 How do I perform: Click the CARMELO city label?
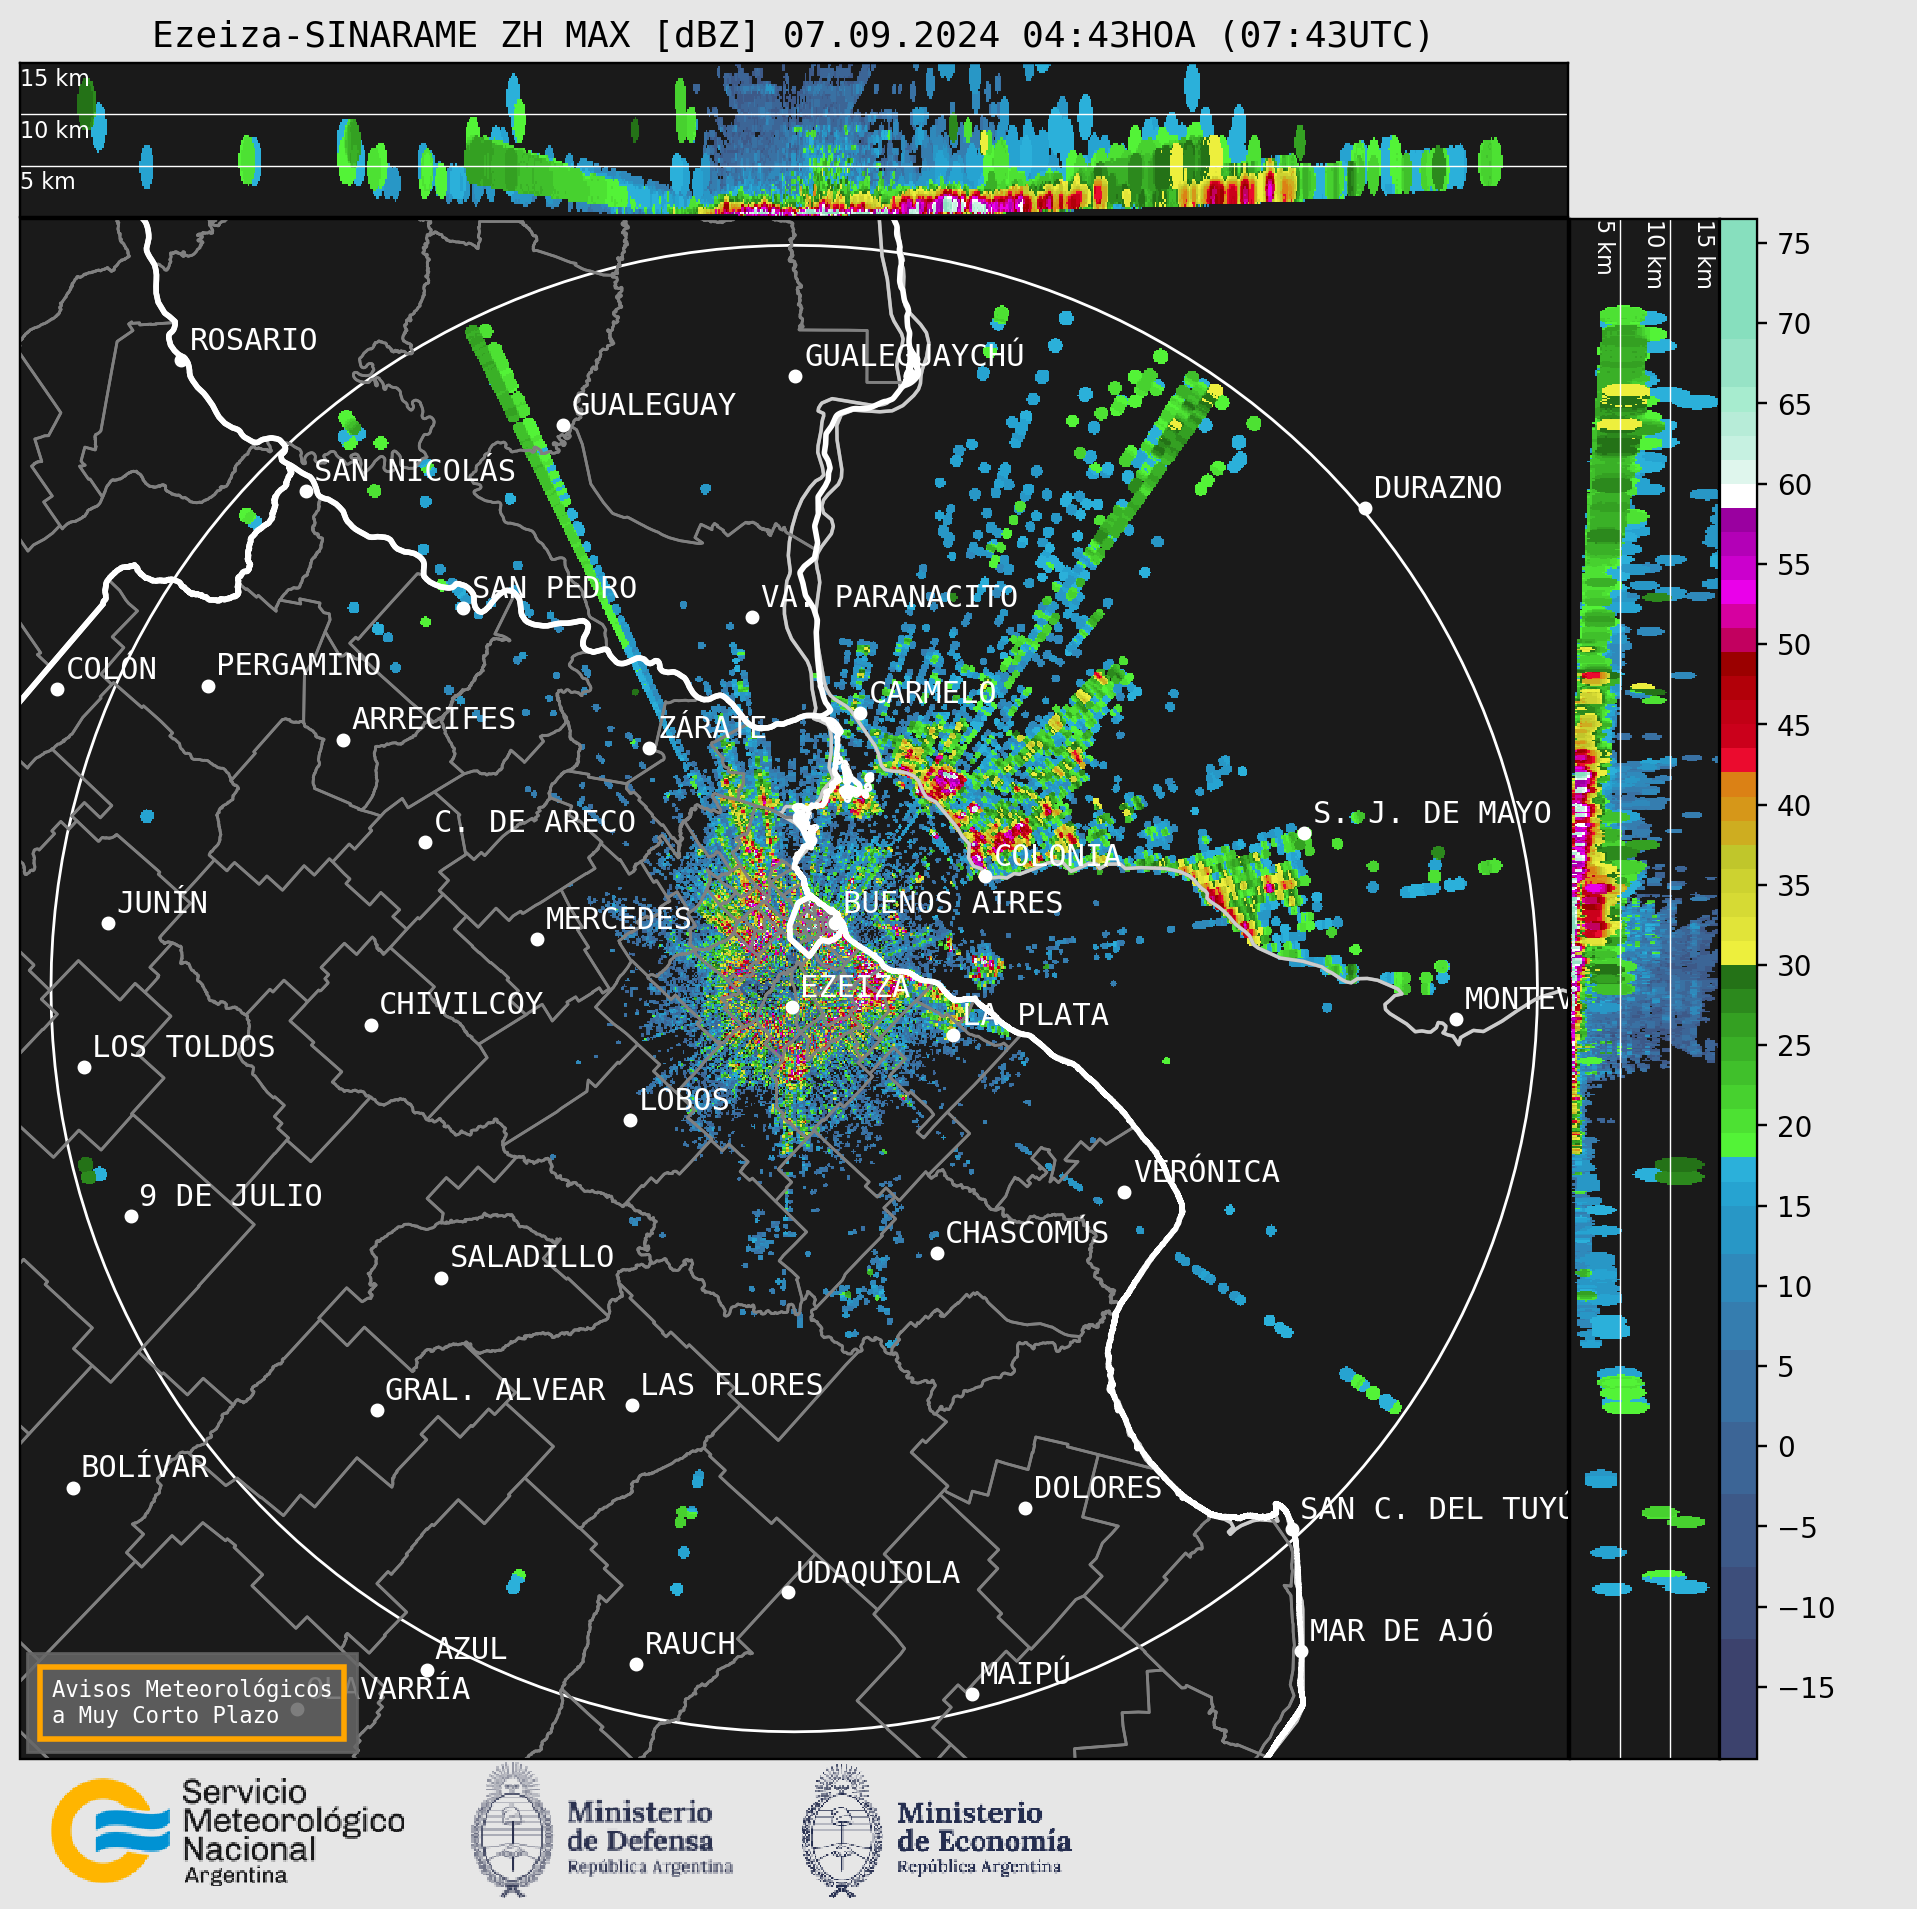click(932, 693)
